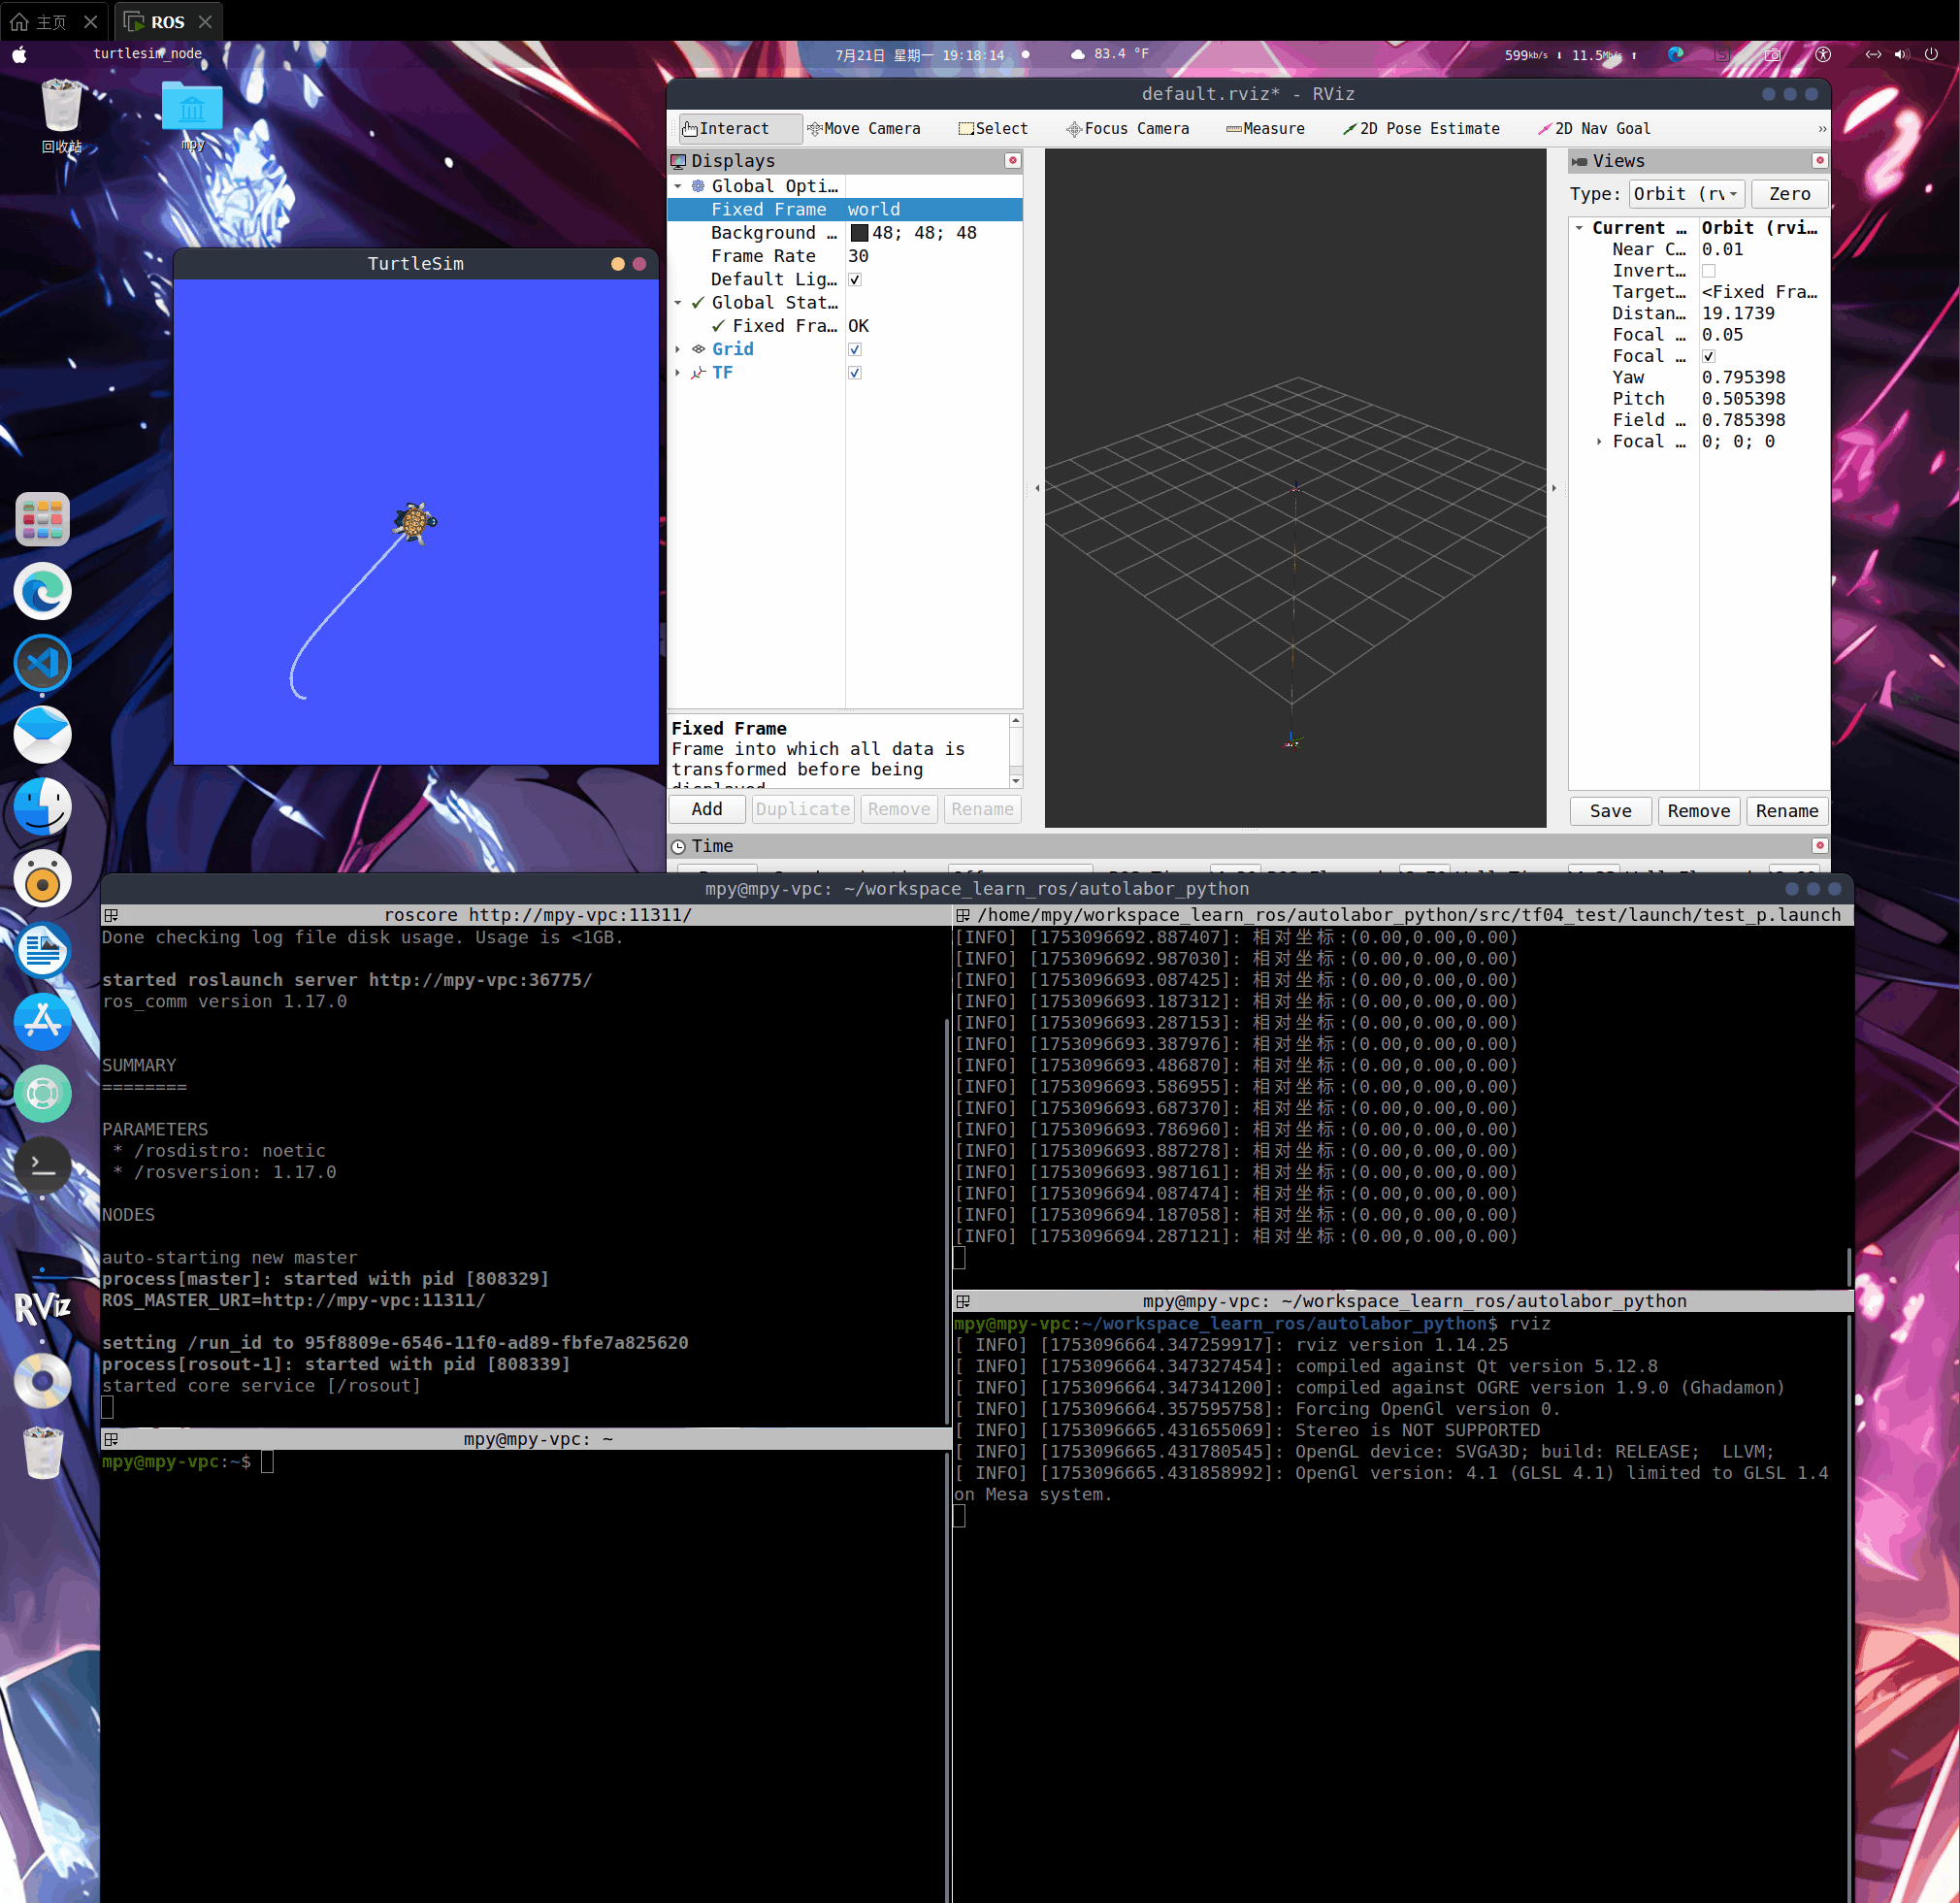Activate the Focus Camera tool
The width and height of the screenshot is (1960, 1903).
[1127, 129]
